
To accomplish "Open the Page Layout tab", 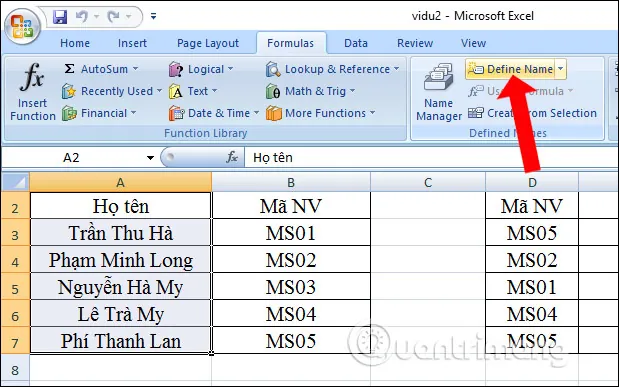I will click(208, 43).
